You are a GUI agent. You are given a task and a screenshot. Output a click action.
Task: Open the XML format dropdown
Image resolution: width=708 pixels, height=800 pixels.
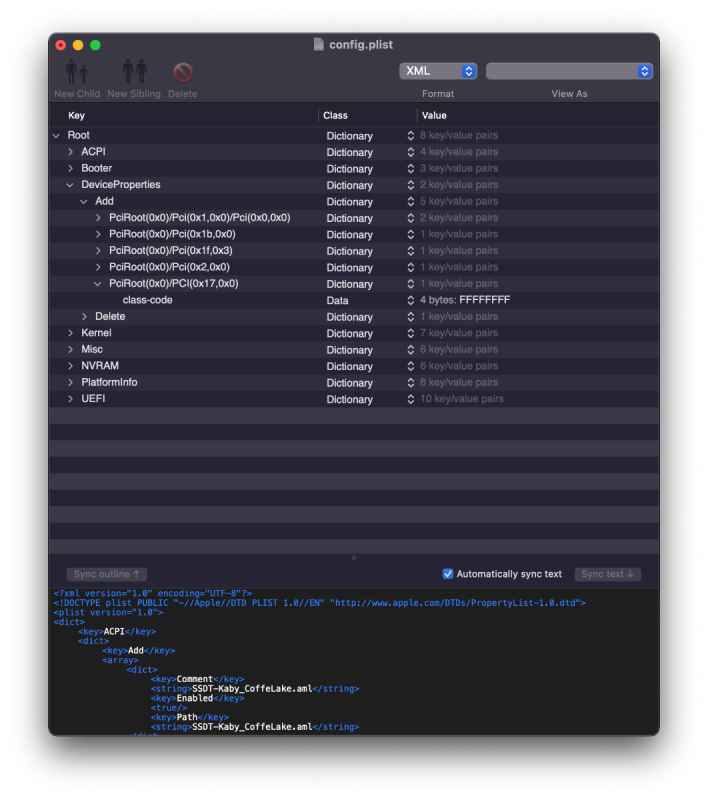coord(438,71)
